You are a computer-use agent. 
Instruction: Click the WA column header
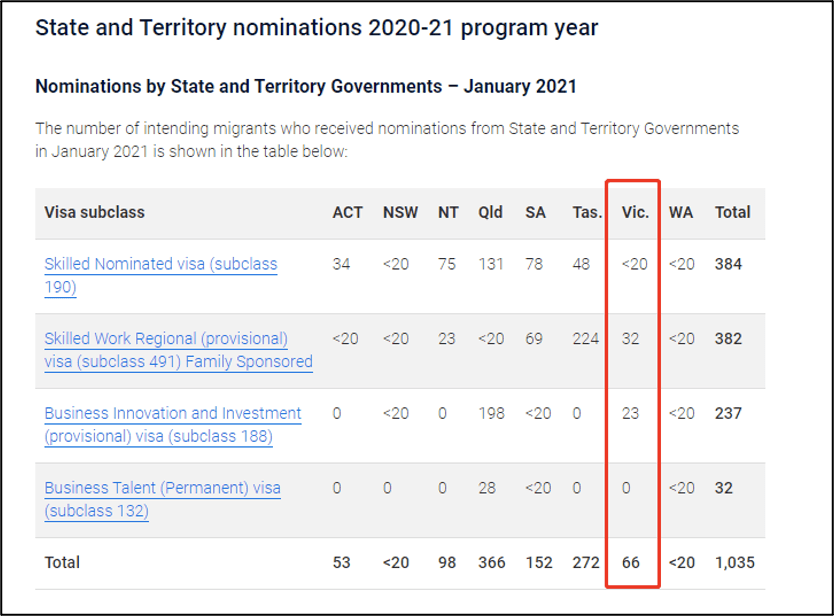tap(681, 212)
